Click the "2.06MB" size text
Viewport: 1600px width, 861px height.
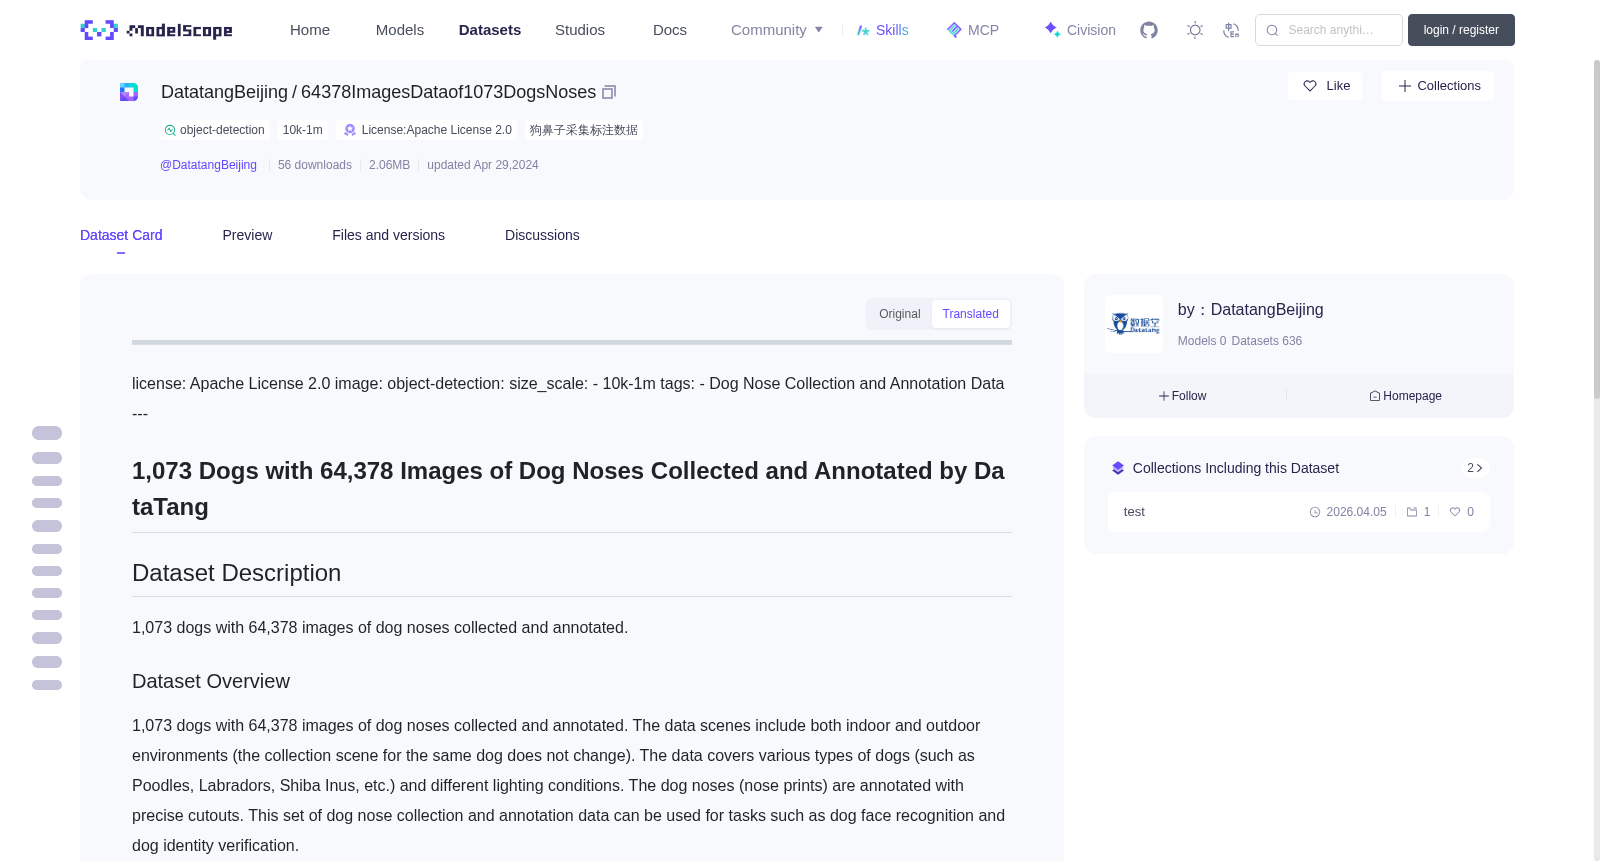(390, 165)
